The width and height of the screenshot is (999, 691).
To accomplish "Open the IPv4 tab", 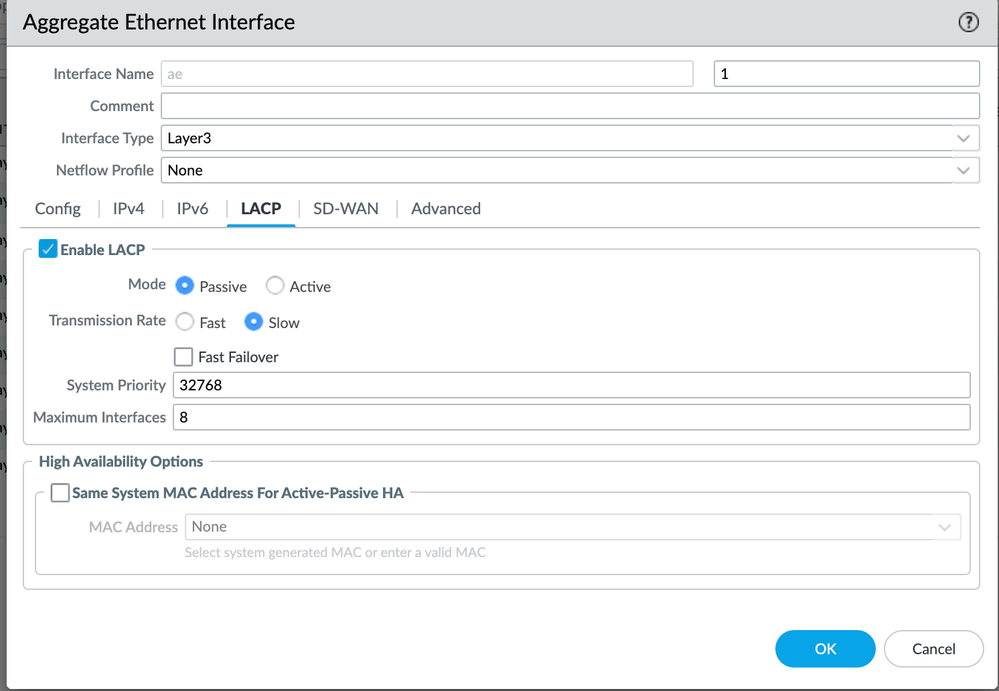I will [129, 208].
